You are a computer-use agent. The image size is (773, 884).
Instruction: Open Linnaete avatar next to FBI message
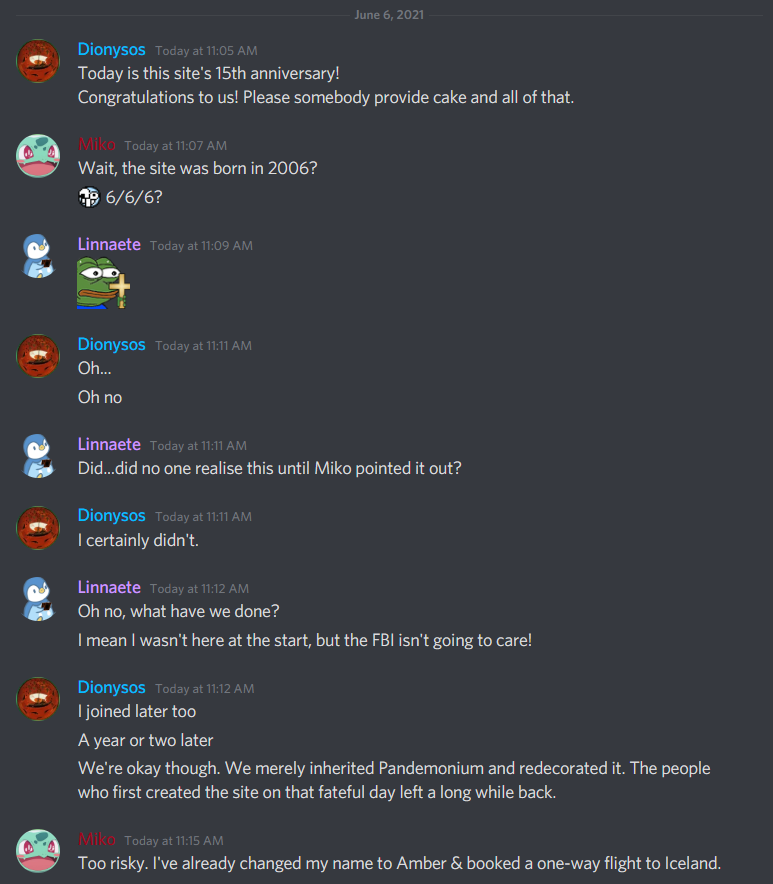click(x=38, y=599)
